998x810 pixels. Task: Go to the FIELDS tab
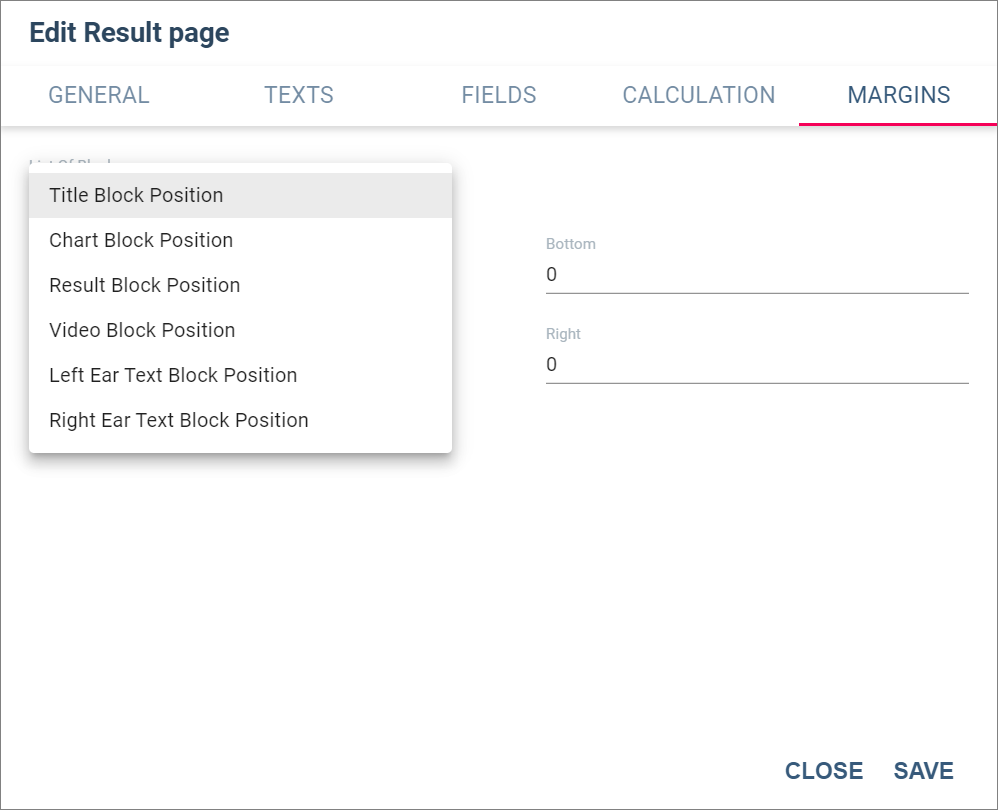[498, 95]
